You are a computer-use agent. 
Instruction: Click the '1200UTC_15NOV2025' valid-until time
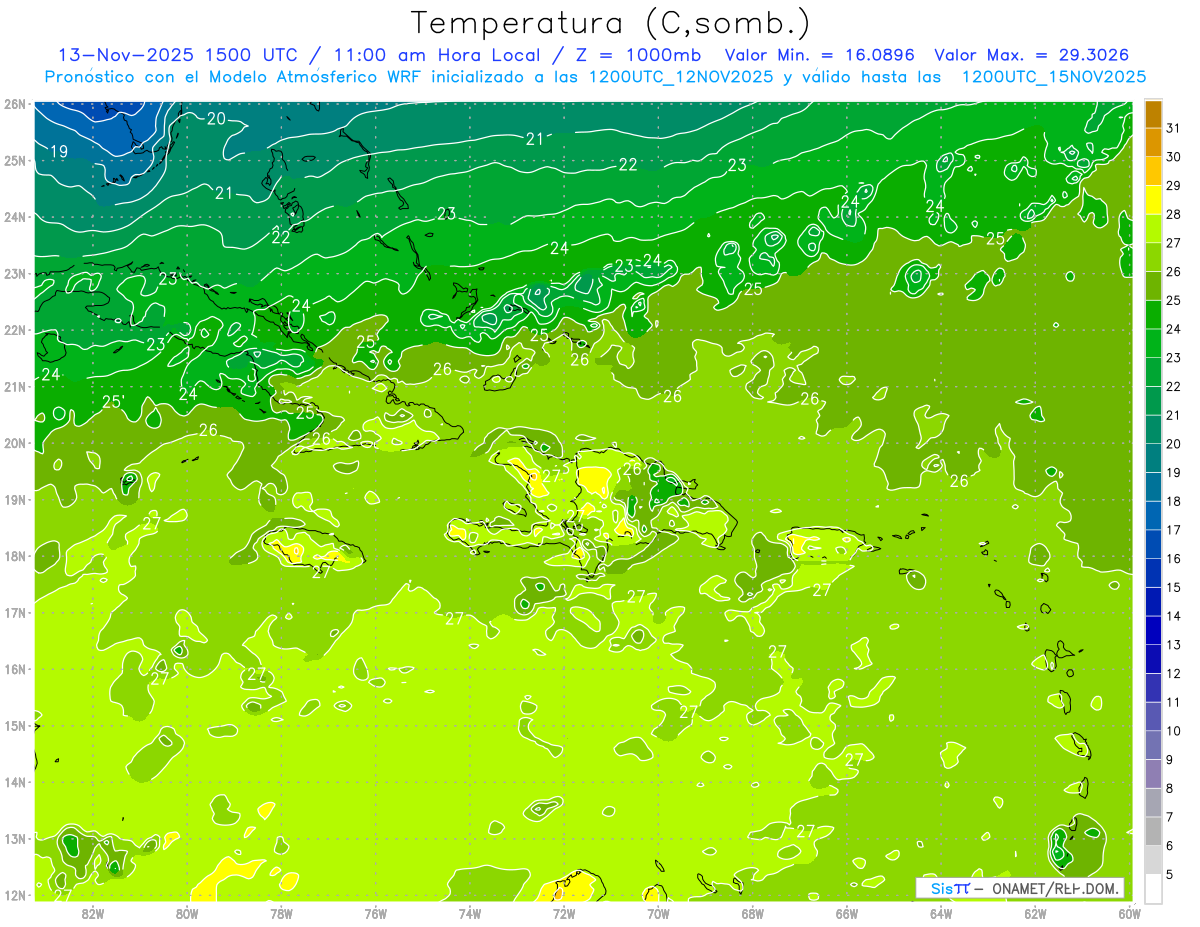pyautogui.click(x=1053, y=77)
